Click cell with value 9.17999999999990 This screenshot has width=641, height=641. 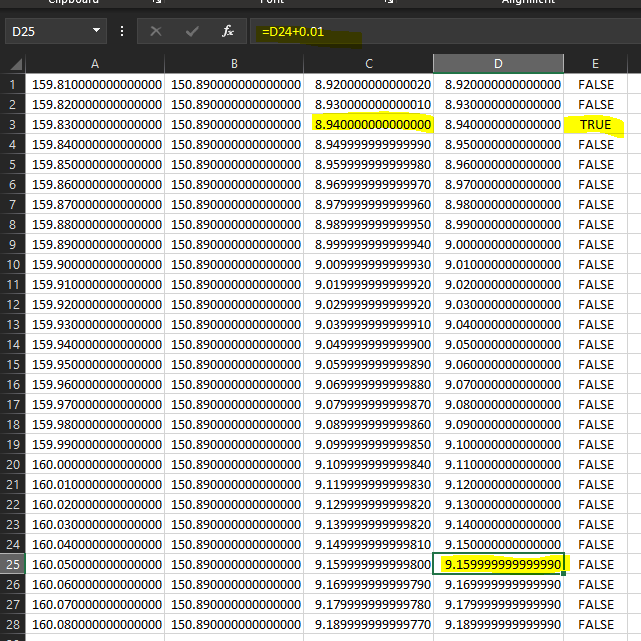pos(498,605)
